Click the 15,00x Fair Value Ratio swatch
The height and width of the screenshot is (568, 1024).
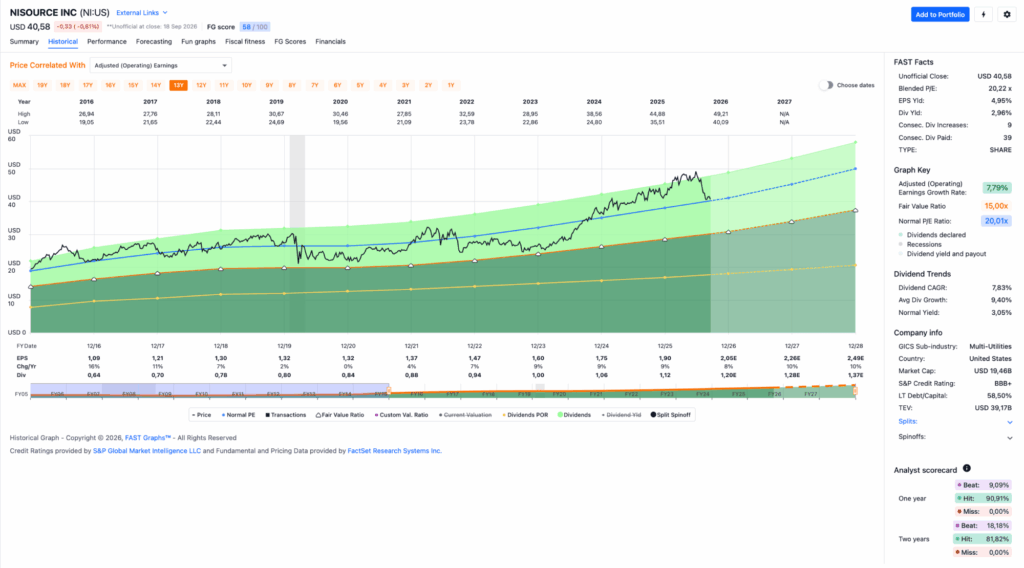tap(997, 206)
